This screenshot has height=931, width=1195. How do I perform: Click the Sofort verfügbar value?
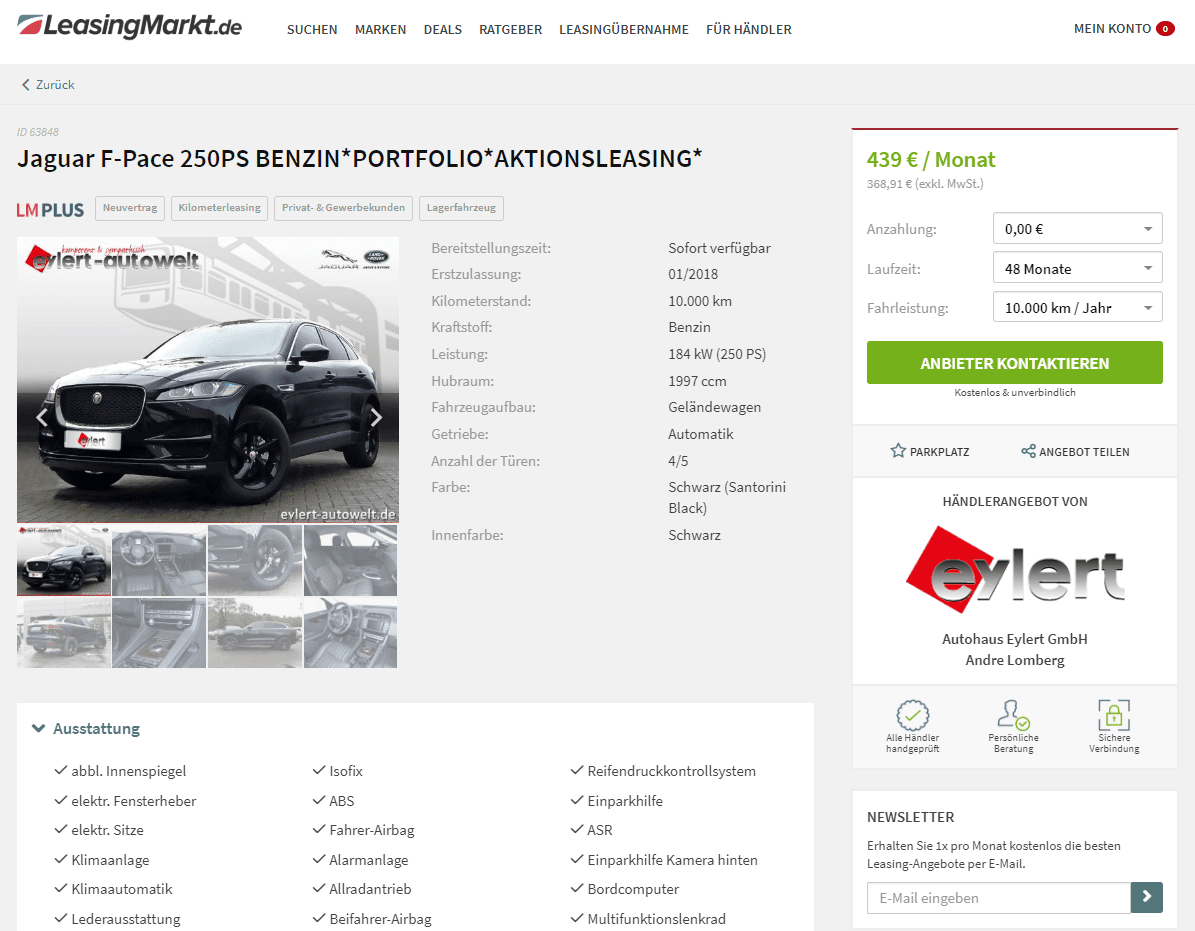(x=719, y=248)
